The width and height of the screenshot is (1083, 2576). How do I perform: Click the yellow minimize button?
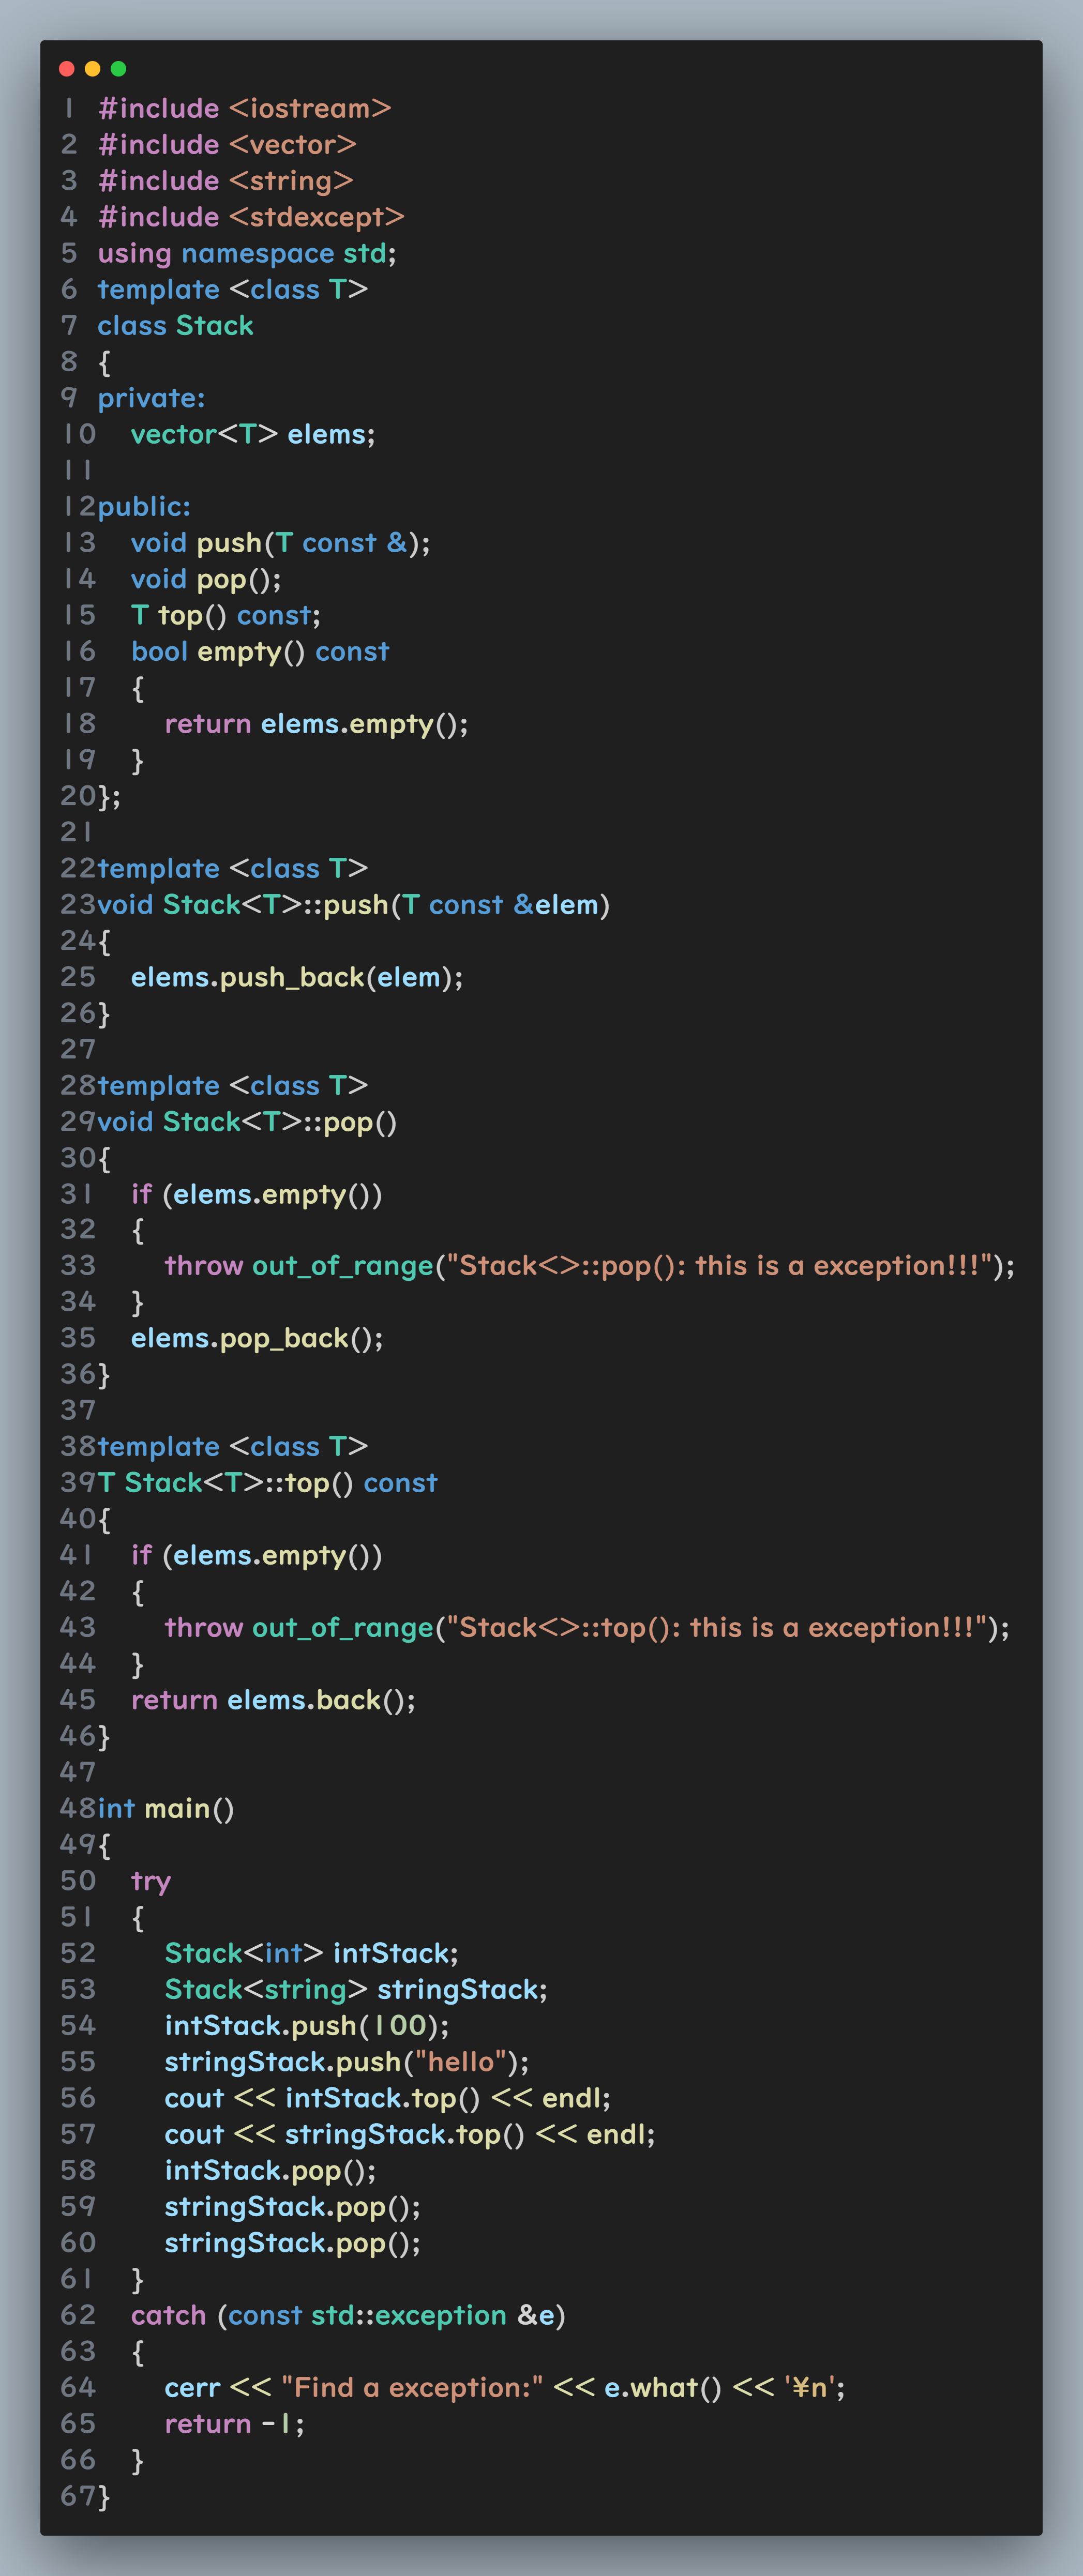click(92, 69)
